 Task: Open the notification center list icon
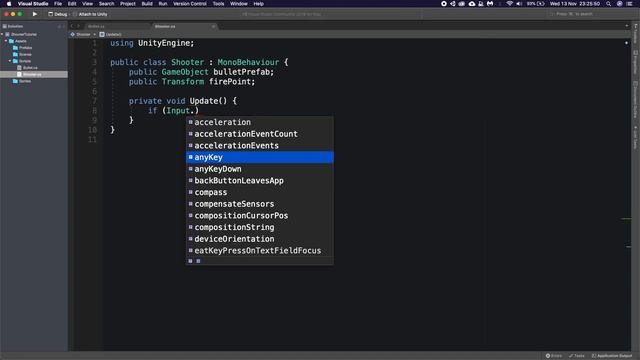click(629, 4)
